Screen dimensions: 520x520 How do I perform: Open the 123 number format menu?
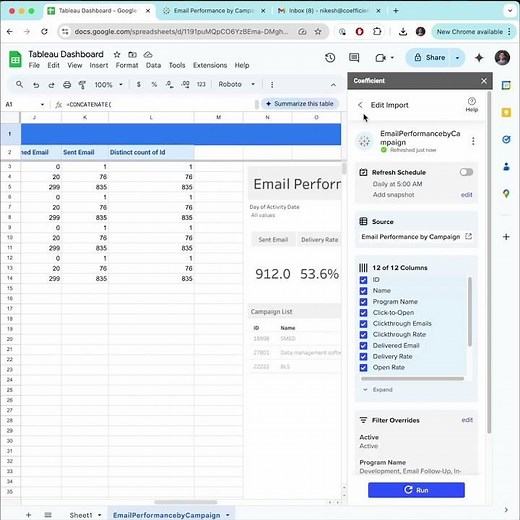(x=201, y=84)
